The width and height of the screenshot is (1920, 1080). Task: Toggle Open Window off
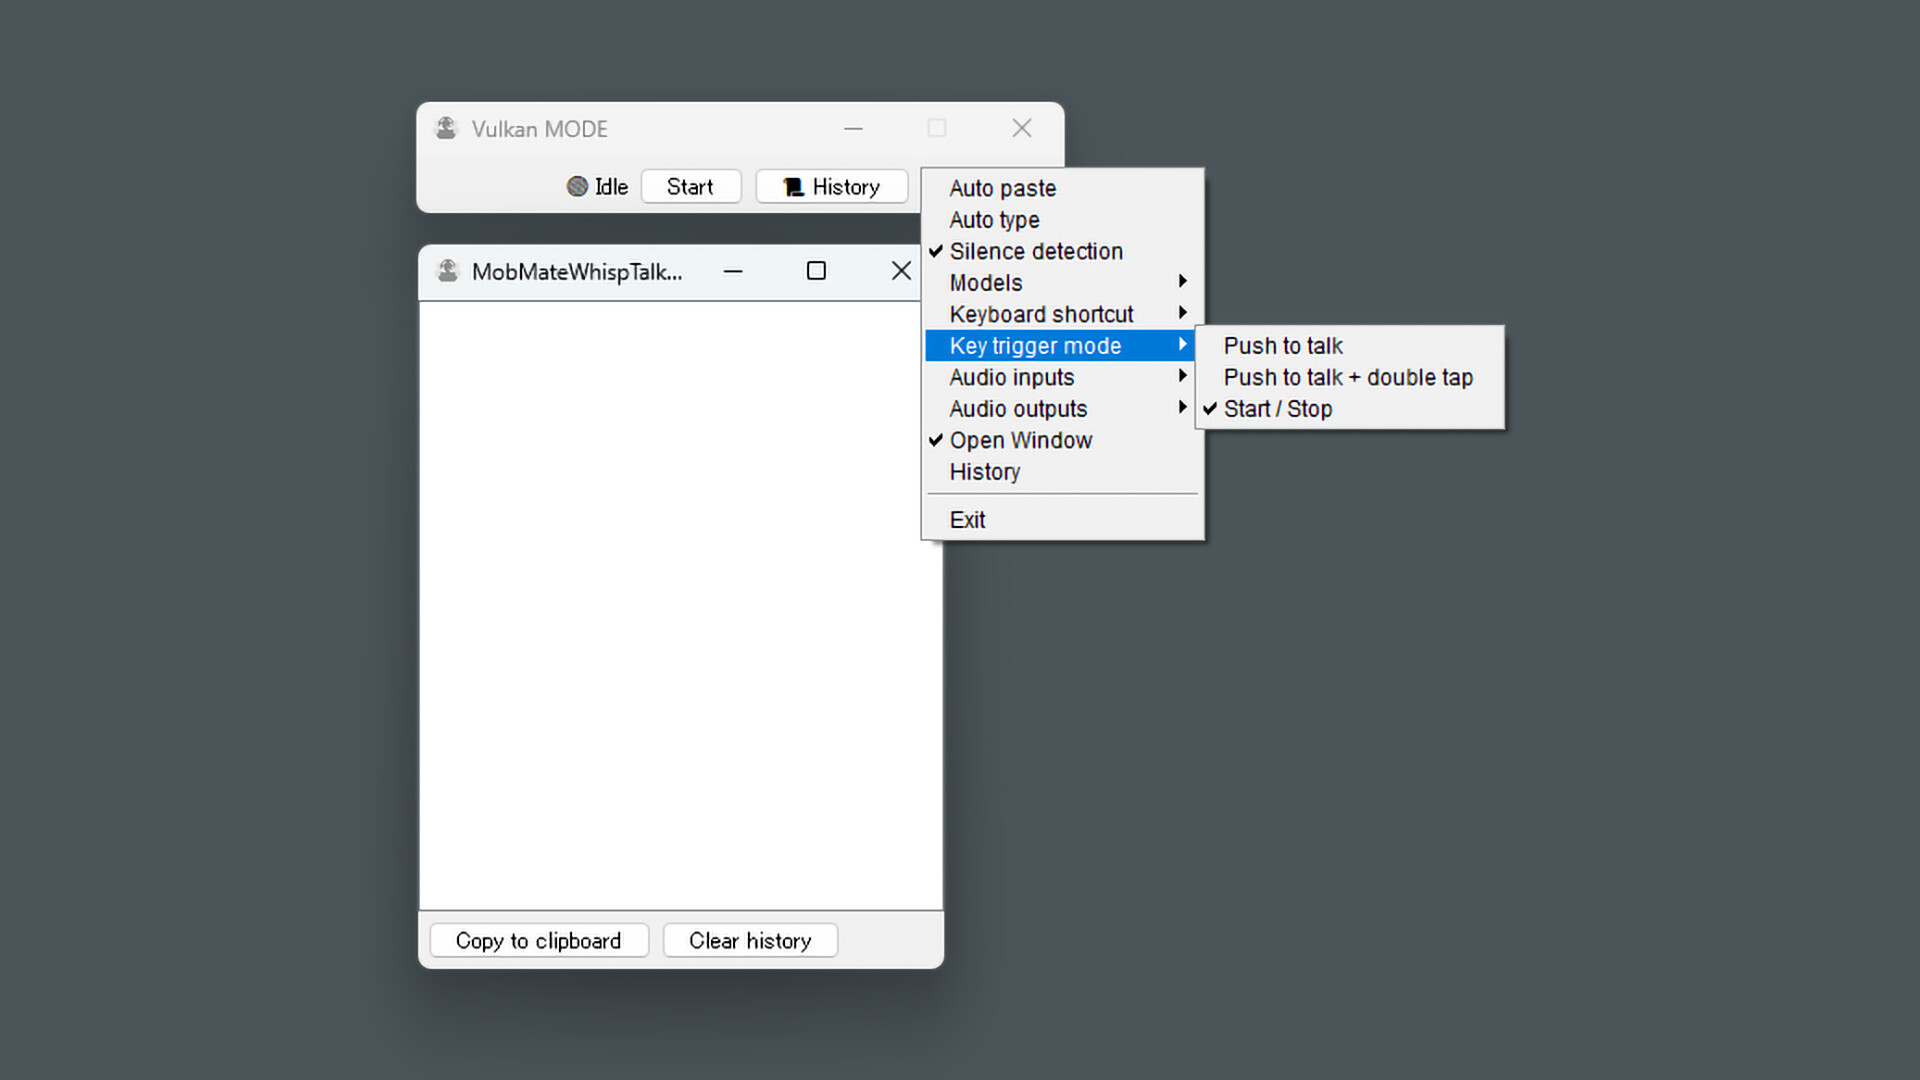[x=1020, y=440]
